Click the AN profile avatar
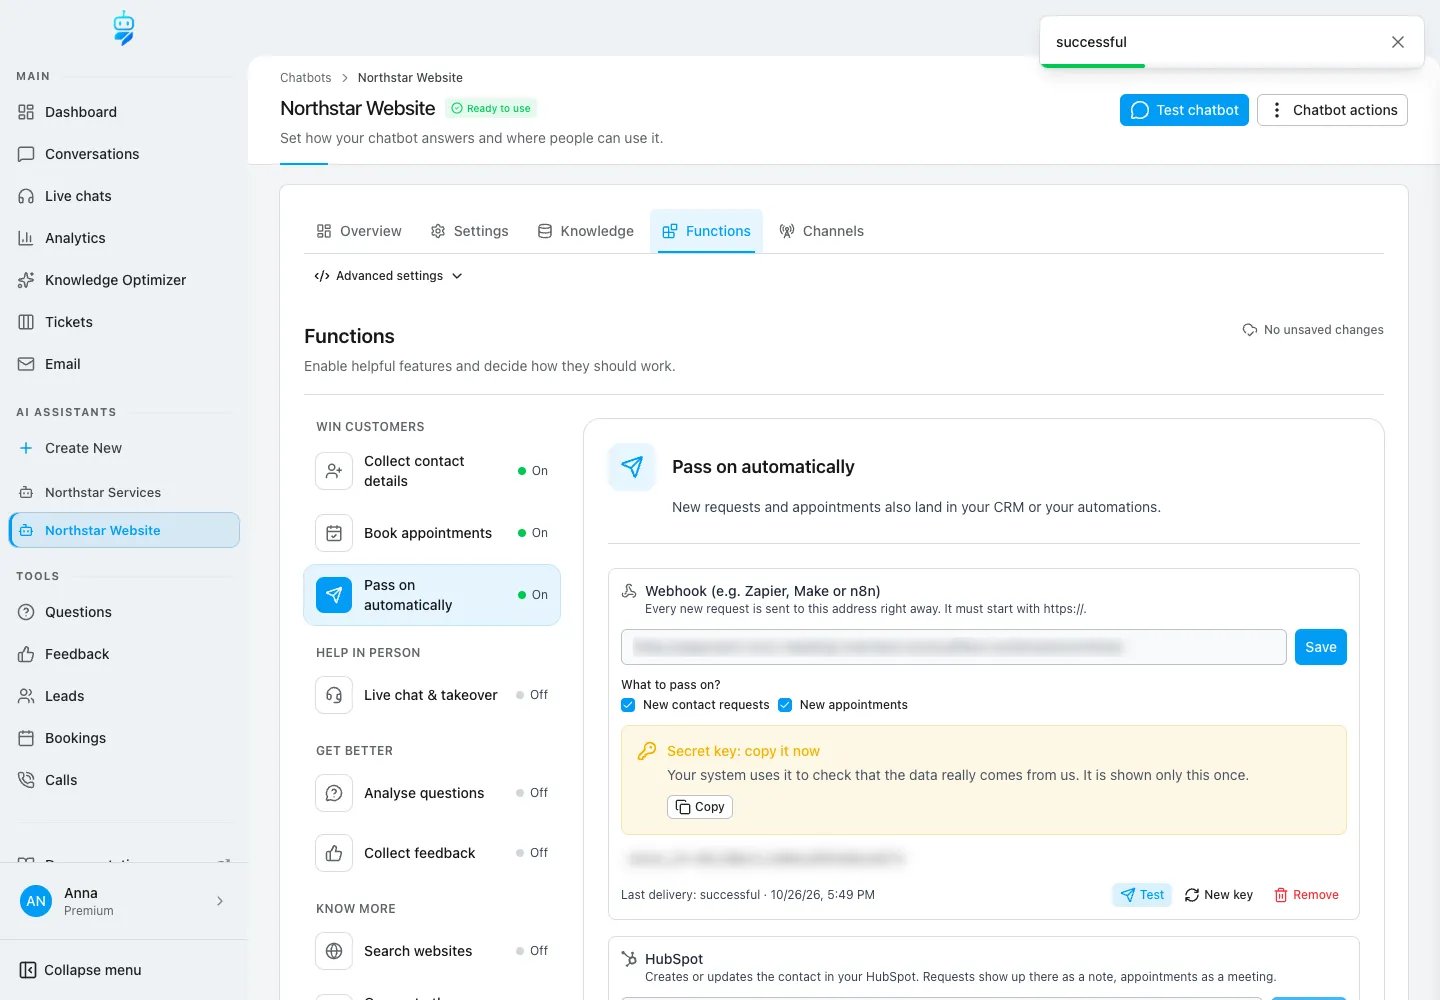1440x1000 pixels. click(x=36, y=901)
